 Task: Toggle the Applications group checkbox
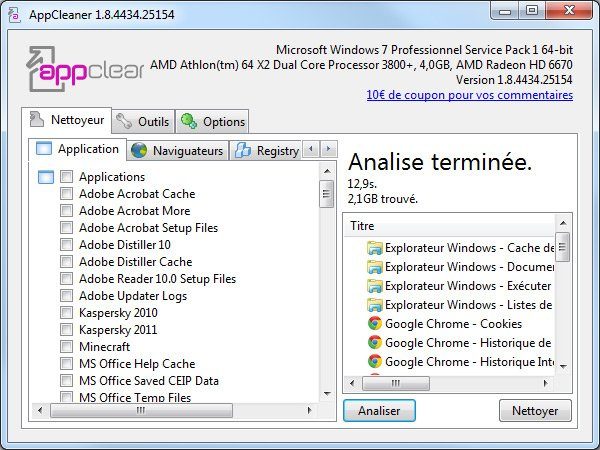(67, 177)
